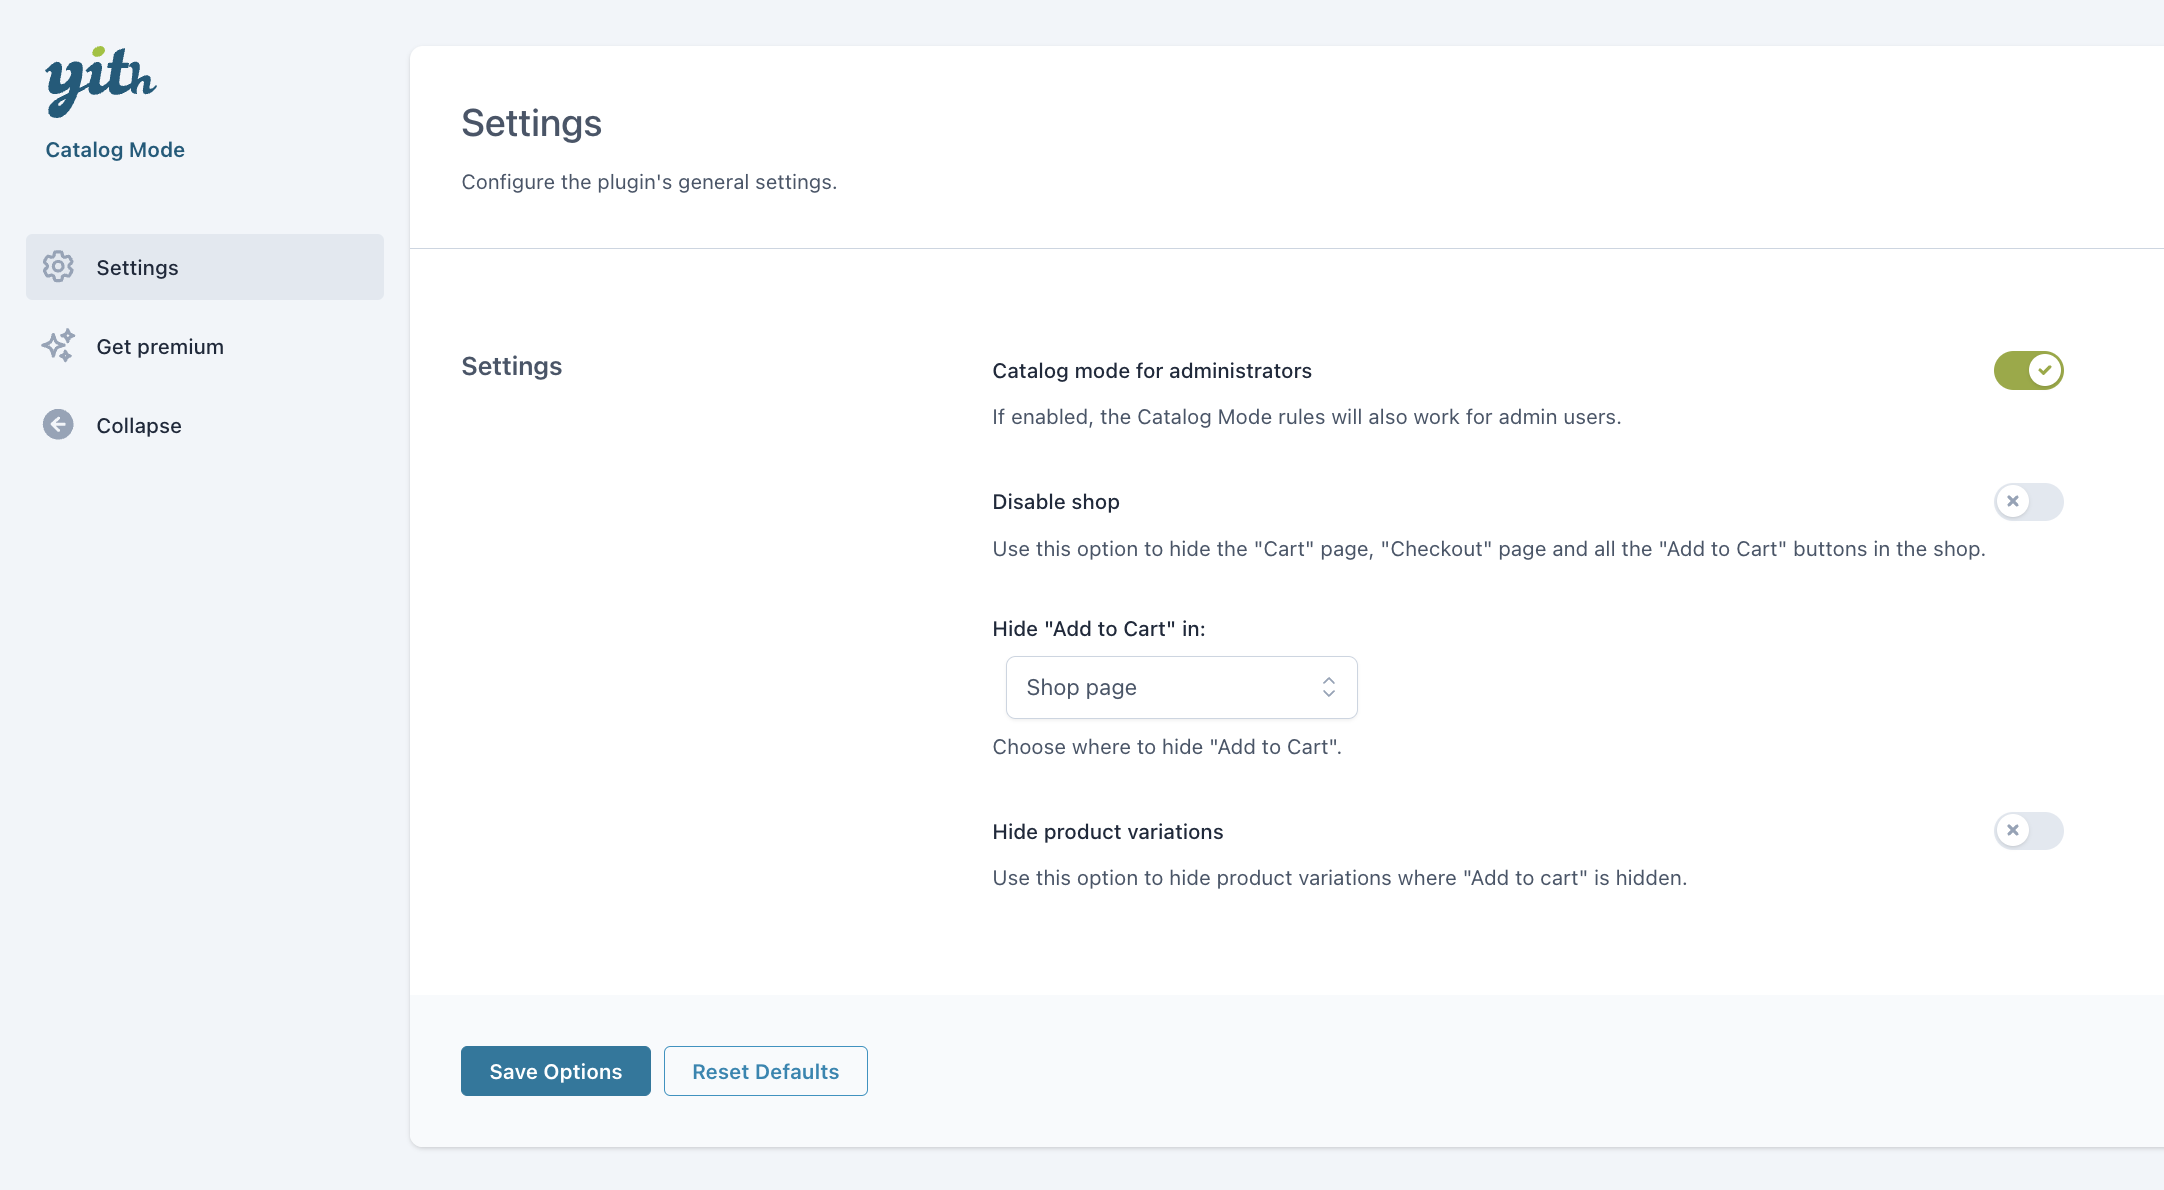Click Save Options button
Screen dimensions: 2164x1190
click(x=555, y=1070)
